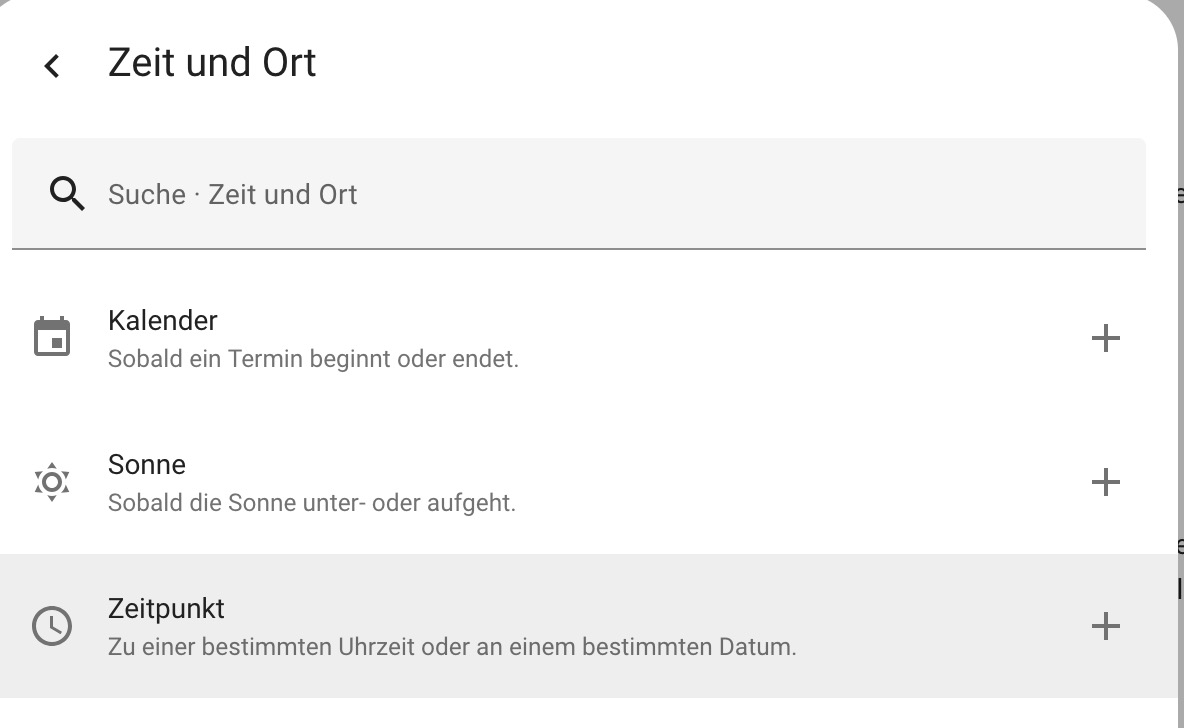
Task: Add the Kalender trigger with its plus
Action: coord(1105,338)
